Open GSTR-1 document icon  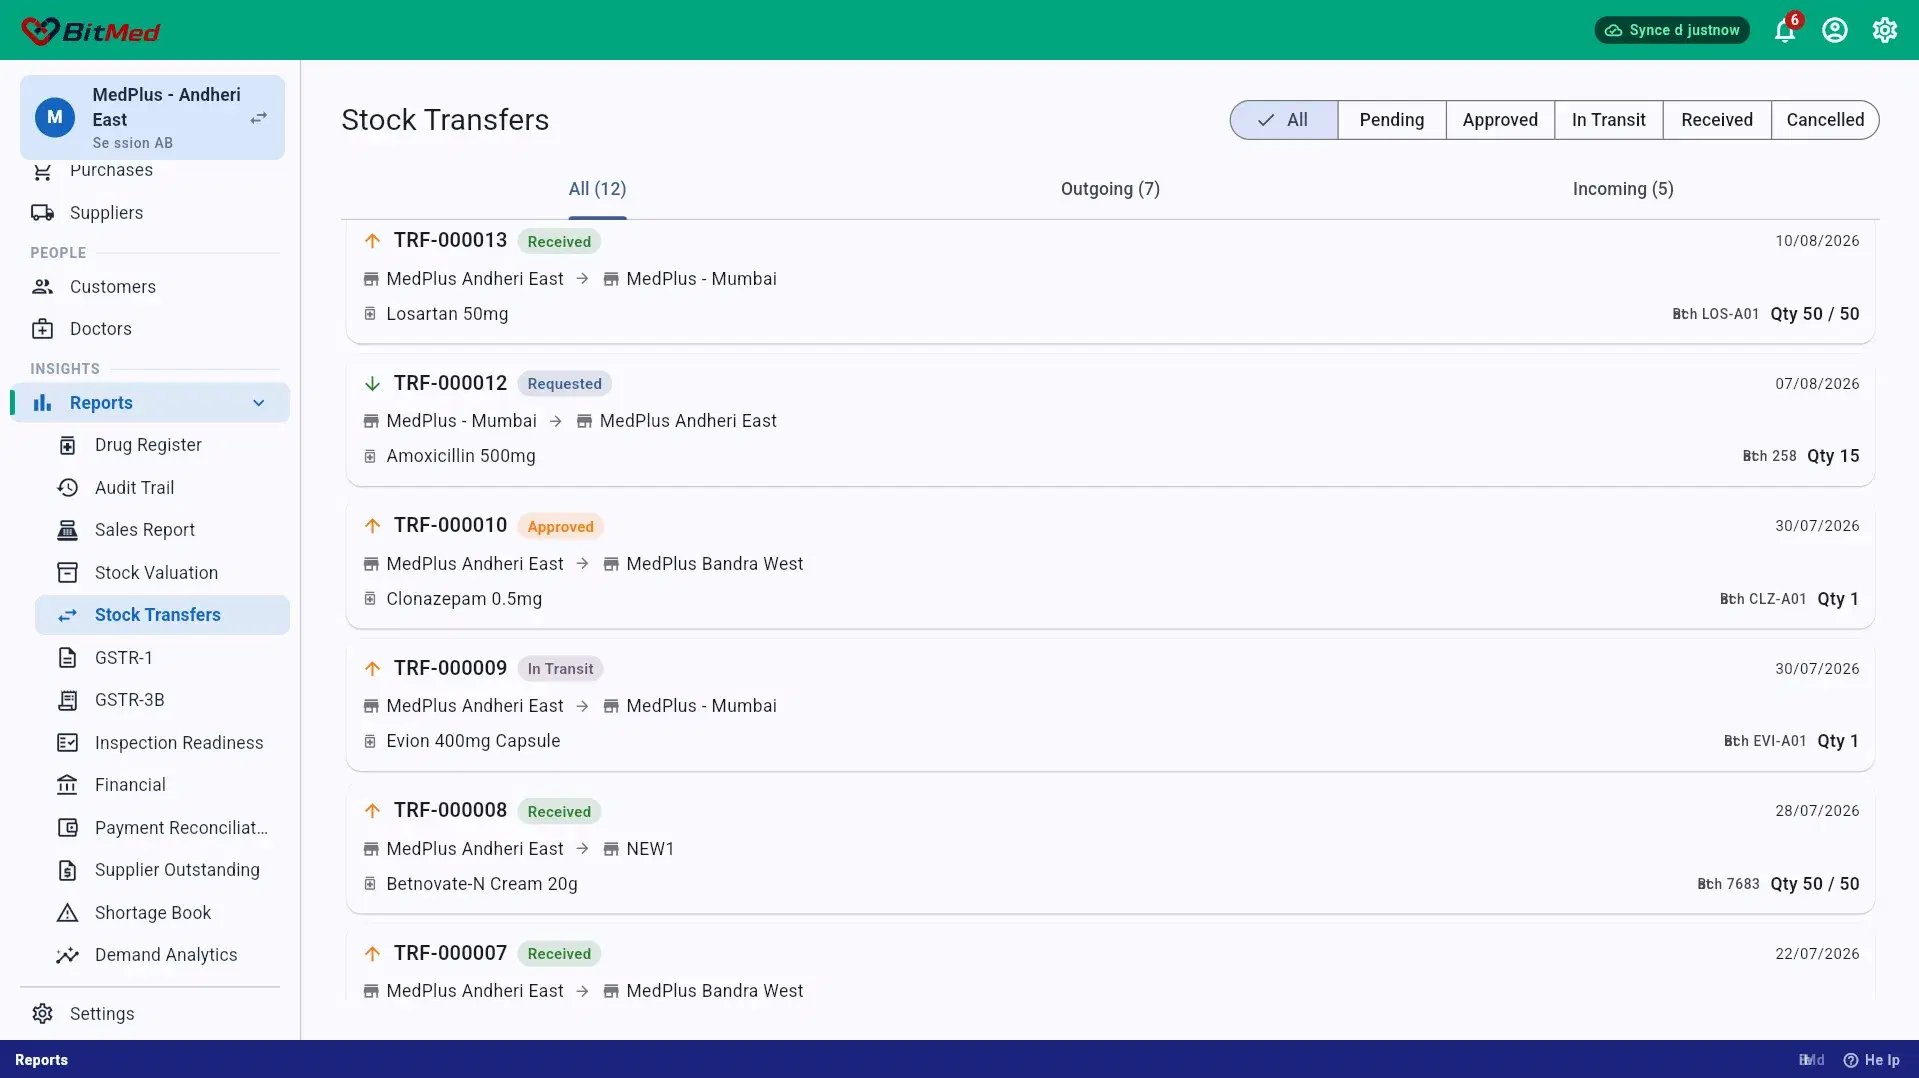click(x=67, y=658)
